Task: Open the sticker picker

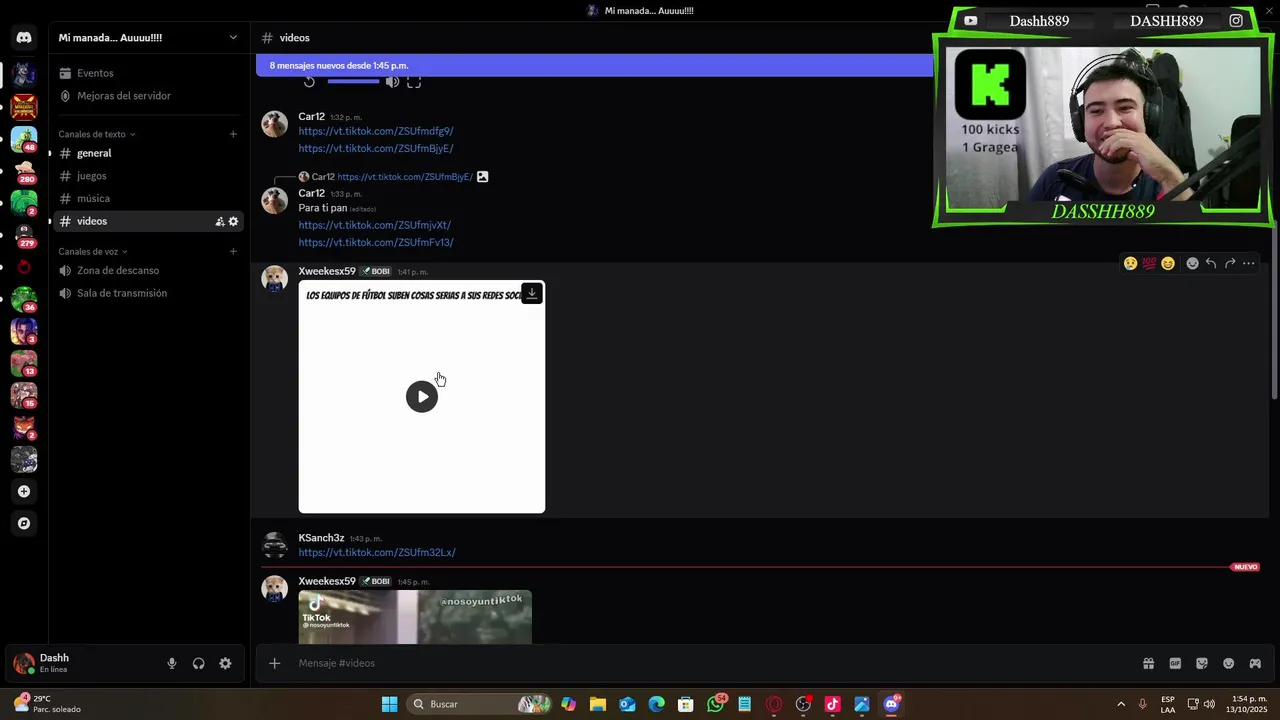Action: (1202, 663)
